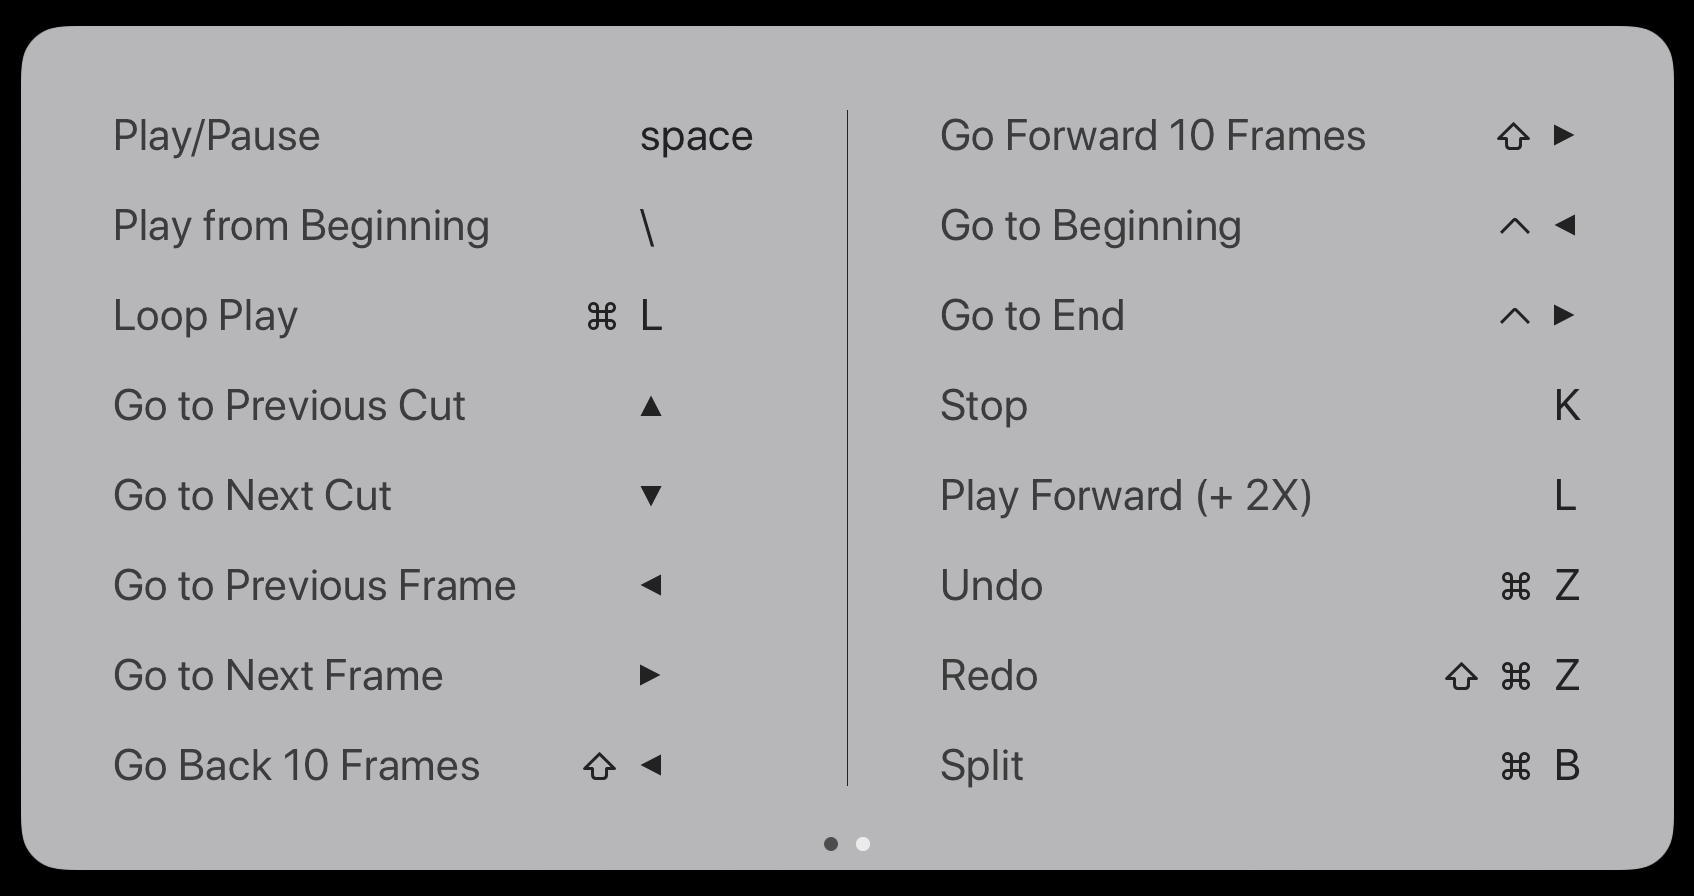
Task: Click the command symbol next to Loop Play
Action: [602, 317]
